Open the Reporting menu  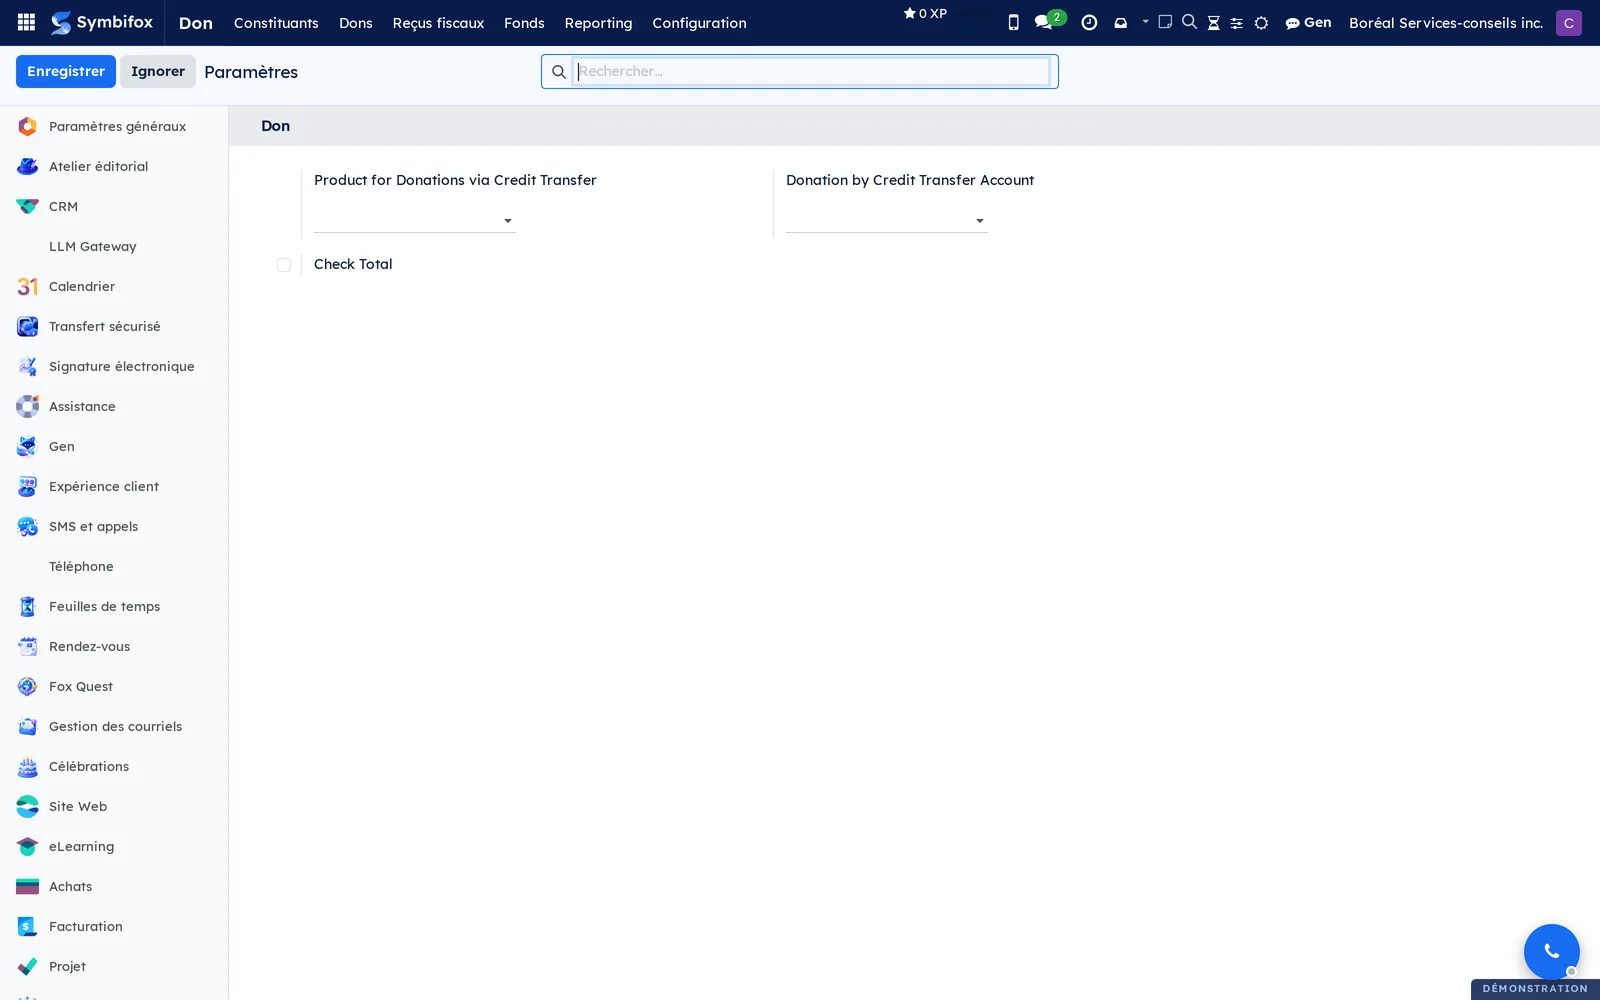pos(598,23)
